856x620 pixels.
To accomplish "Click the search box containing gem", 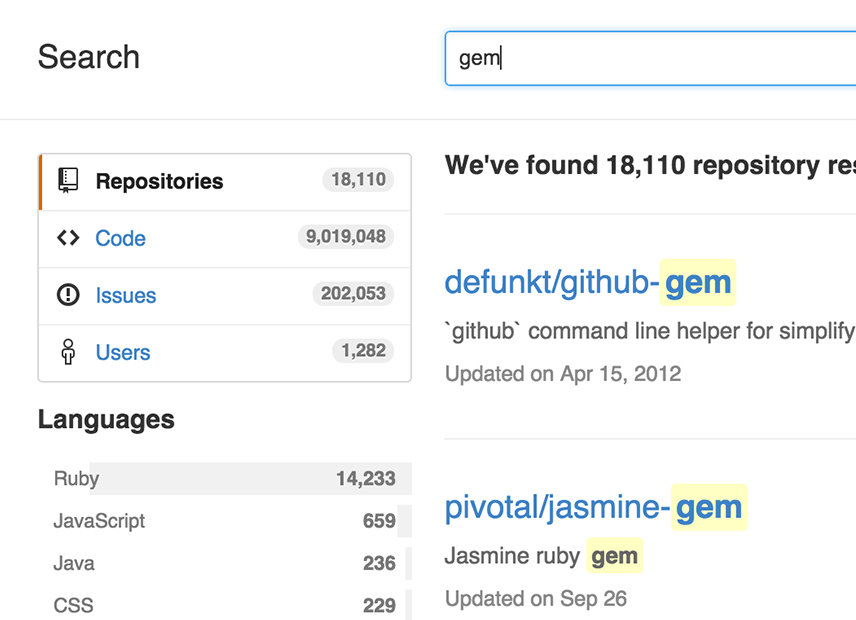I will click(x=650, y=58).
